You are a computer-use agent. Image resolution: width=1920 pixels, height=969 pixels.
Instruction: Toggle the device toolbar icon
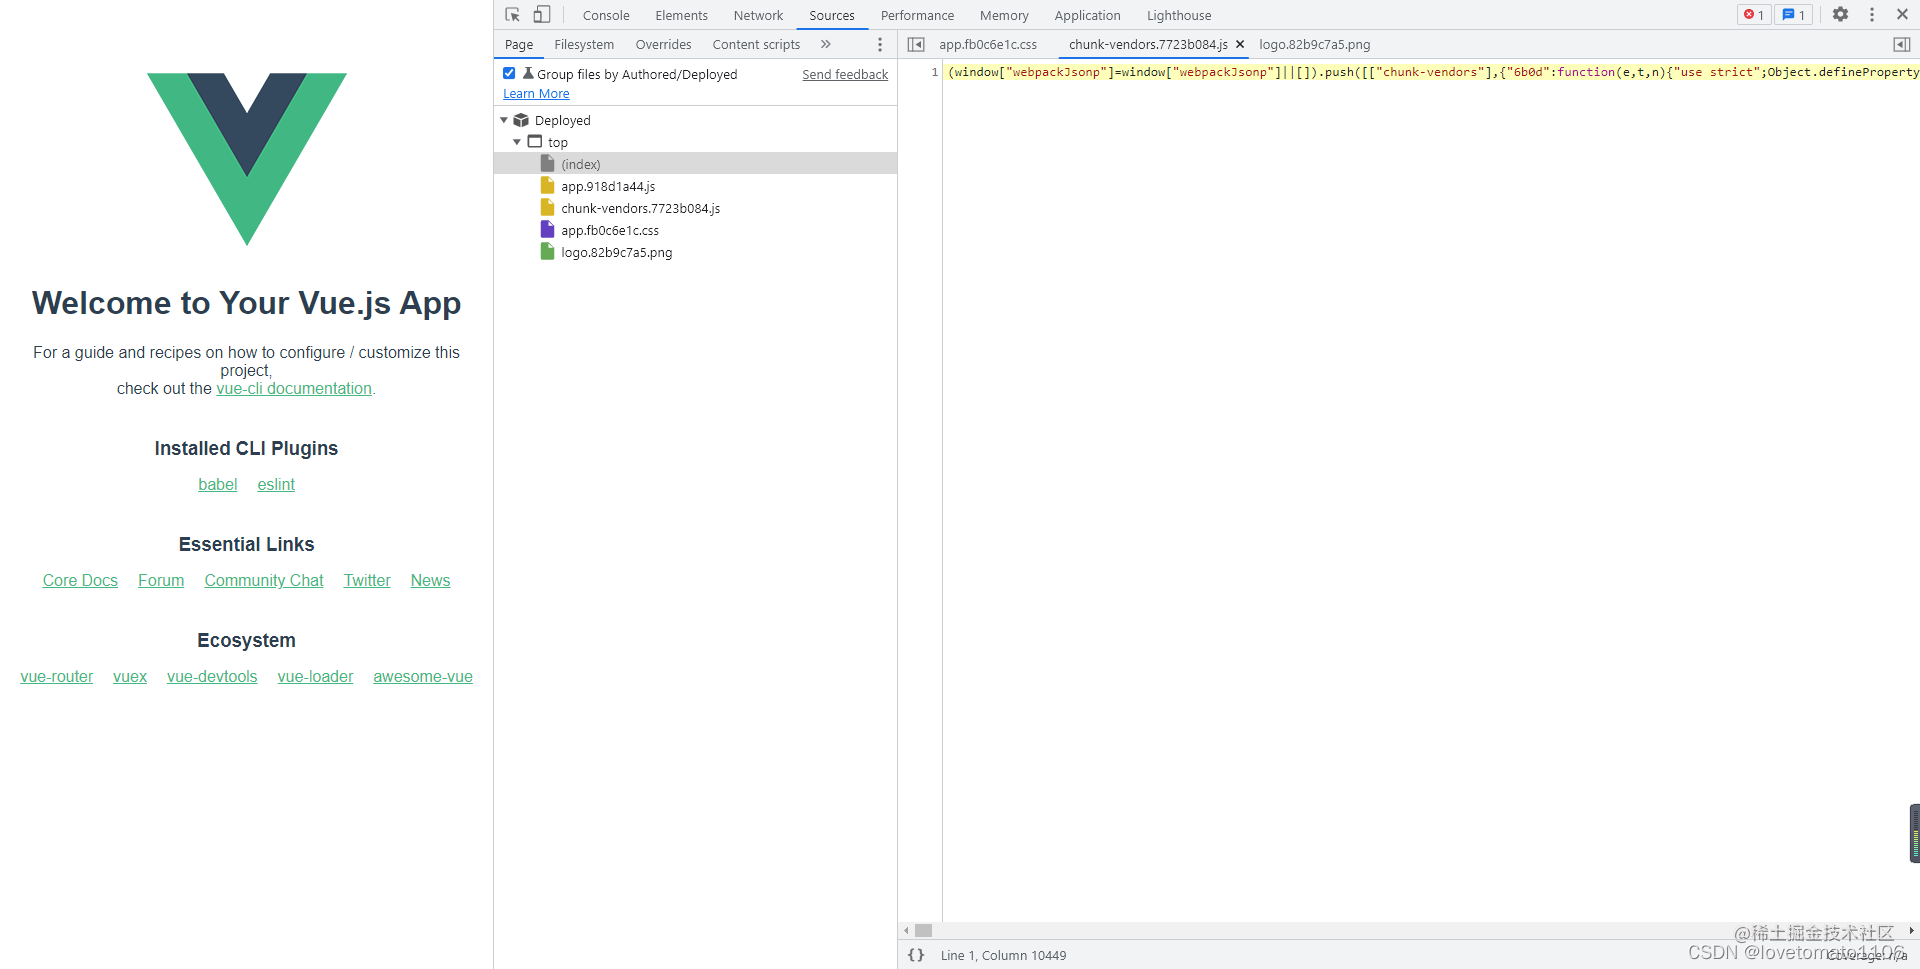pyautogui.click(x=541, y=15)
